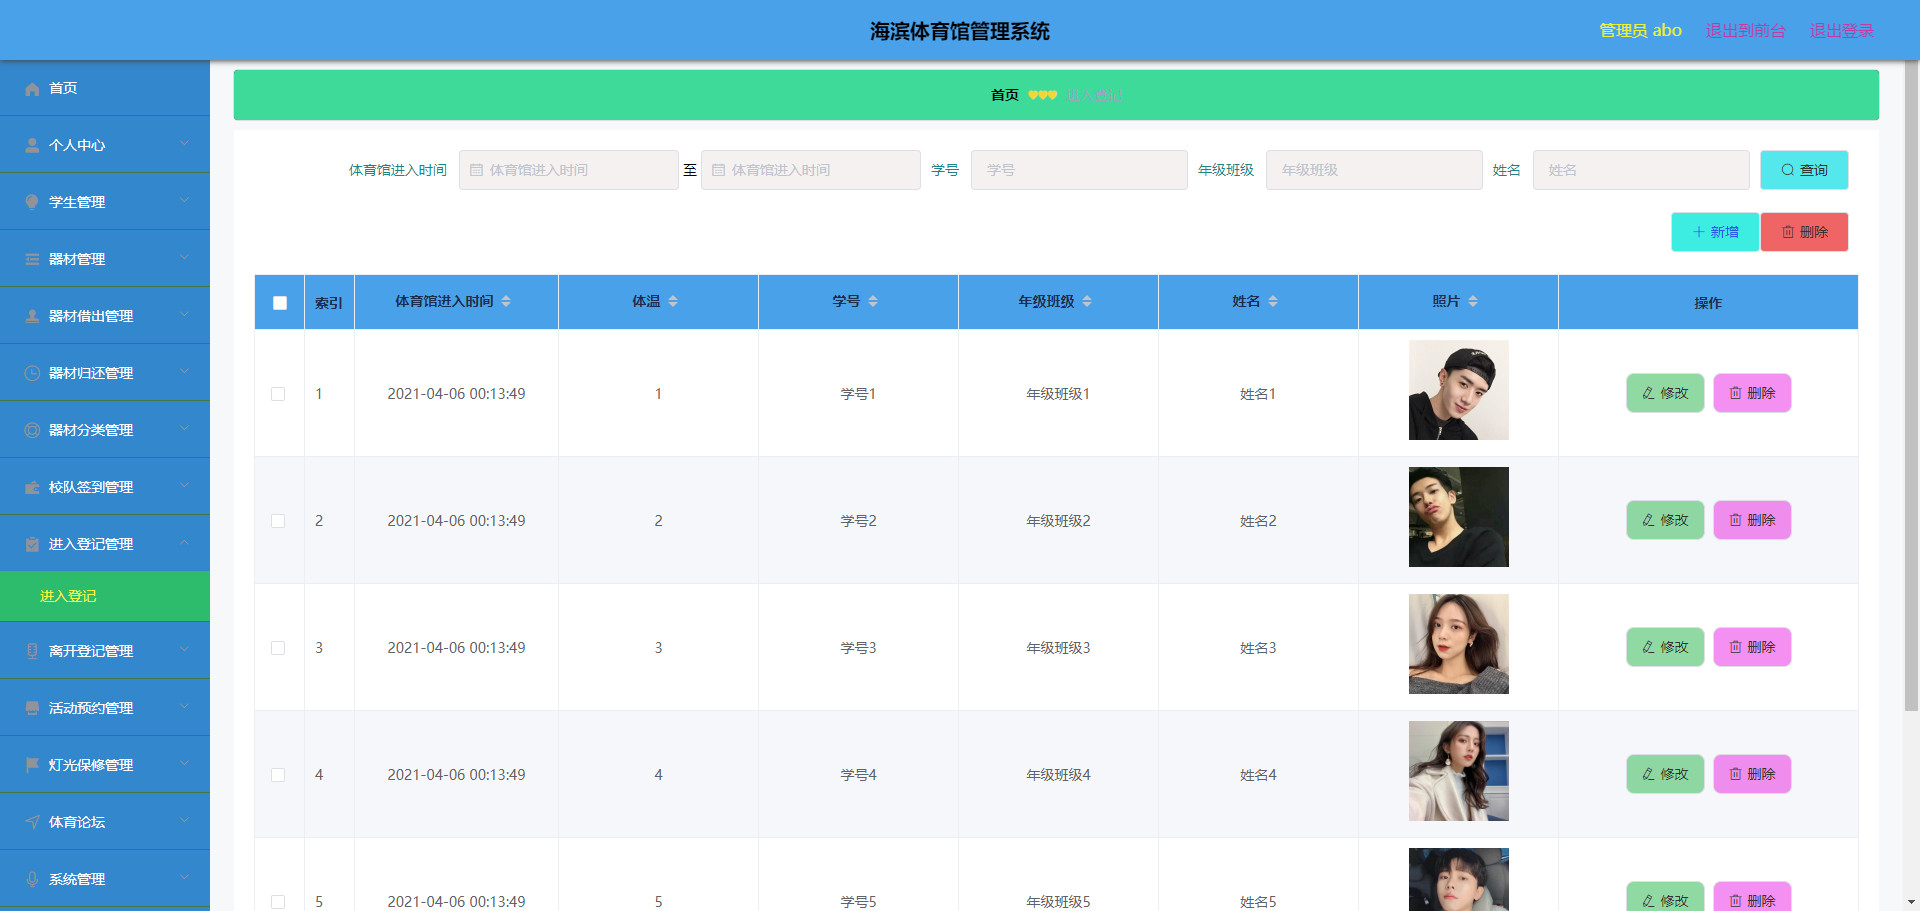Click the home icon beside 首页 in sidebar

coord(32,89)
